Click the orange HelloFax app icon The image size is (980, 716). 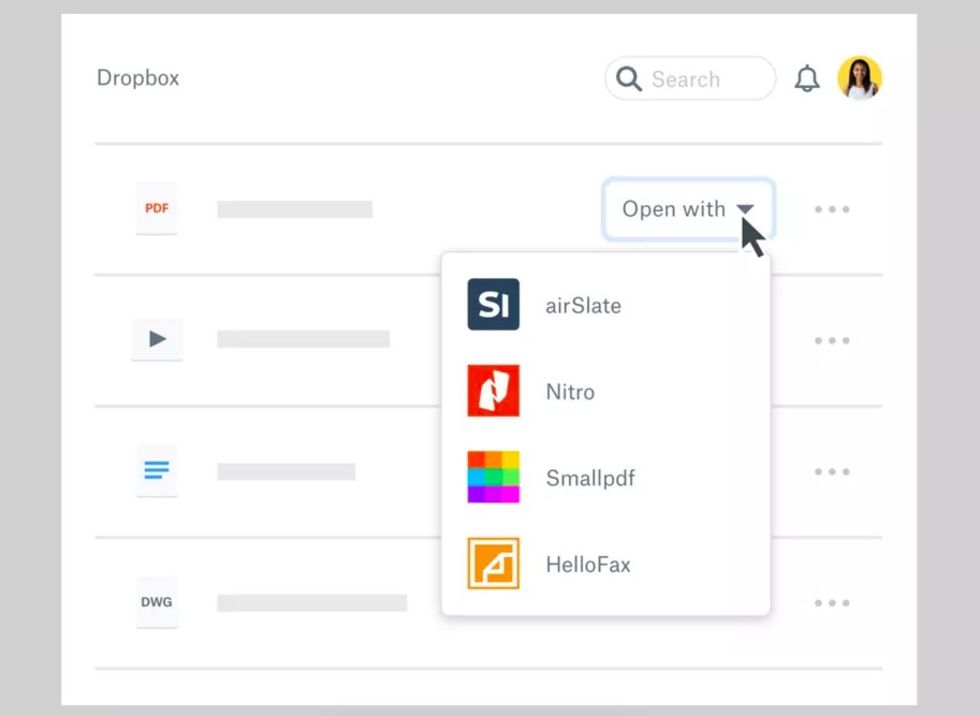pyautogui.click(x=493, y=563)
